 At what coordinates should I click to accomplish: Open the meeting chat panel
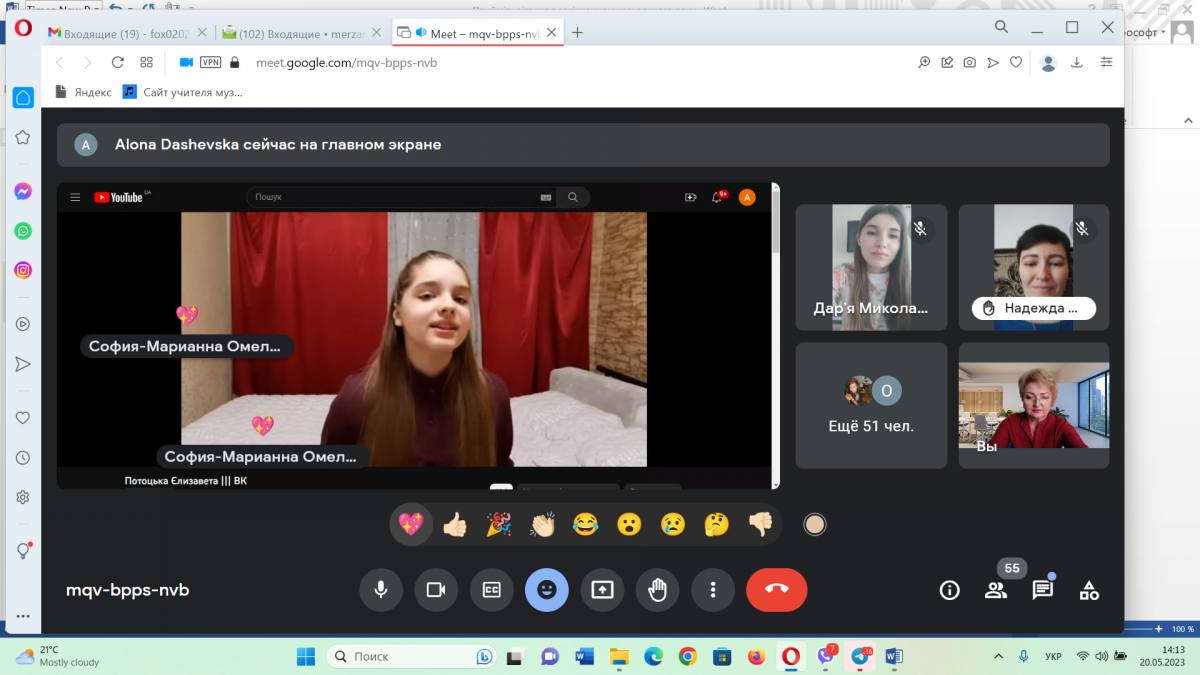click(x=1042, y=590)
